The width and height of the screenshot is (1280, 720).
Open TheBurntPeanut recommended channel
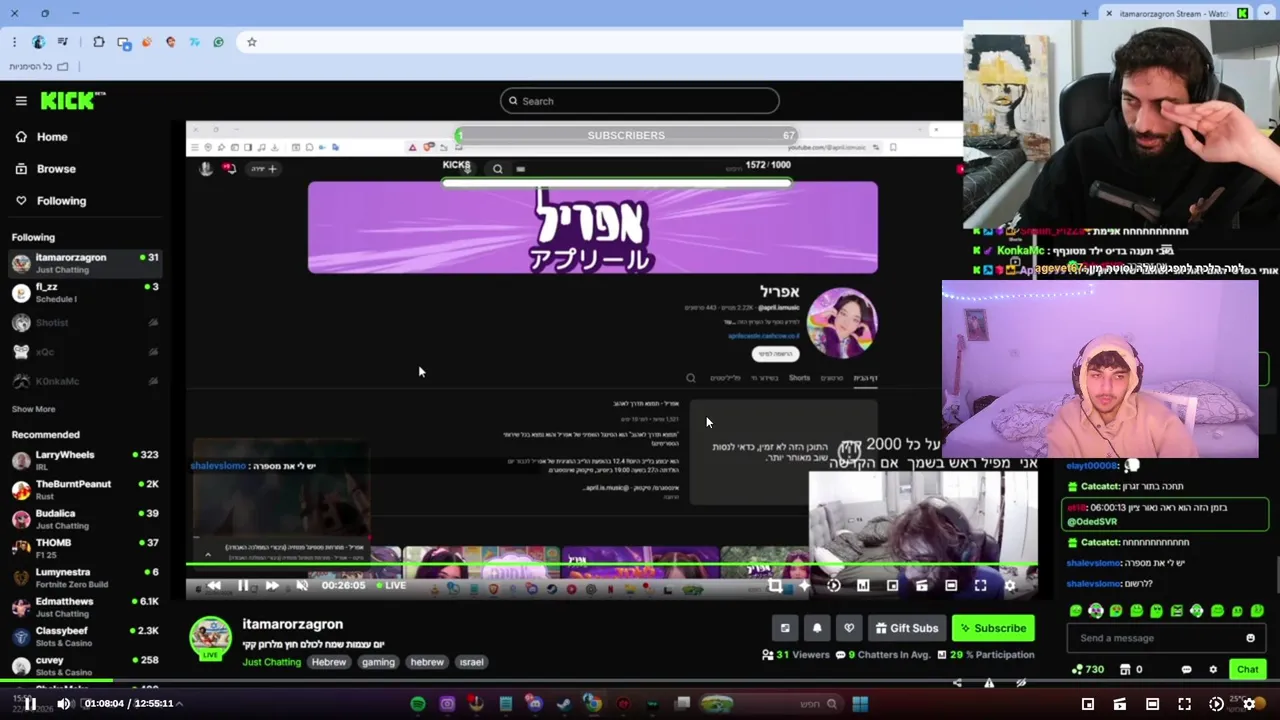click(x=85, y=489)
